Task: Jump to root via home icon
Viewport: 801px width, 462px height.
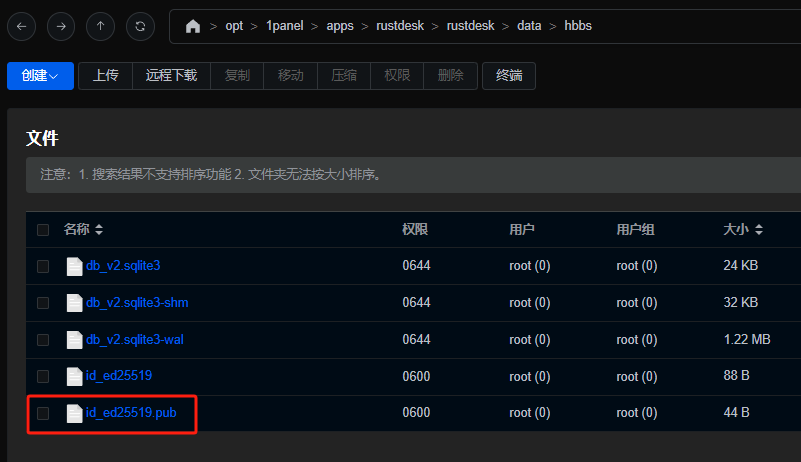Action: [193, 26]
